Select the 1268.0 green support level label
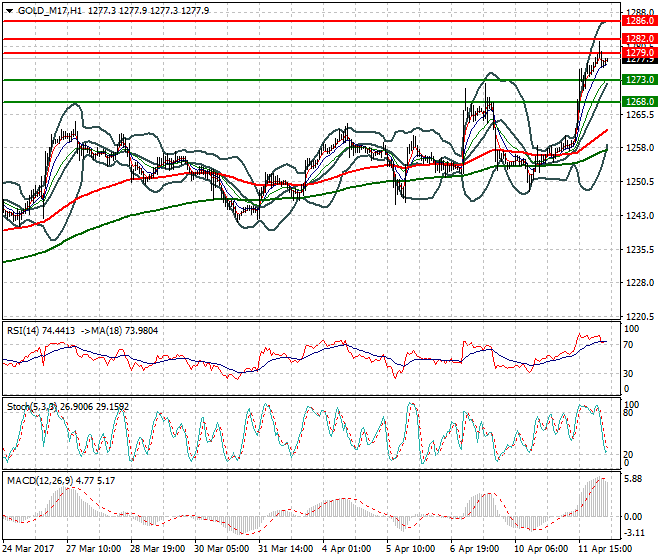The height and width of the screenshot is (560, 660). tap(640, 101)
